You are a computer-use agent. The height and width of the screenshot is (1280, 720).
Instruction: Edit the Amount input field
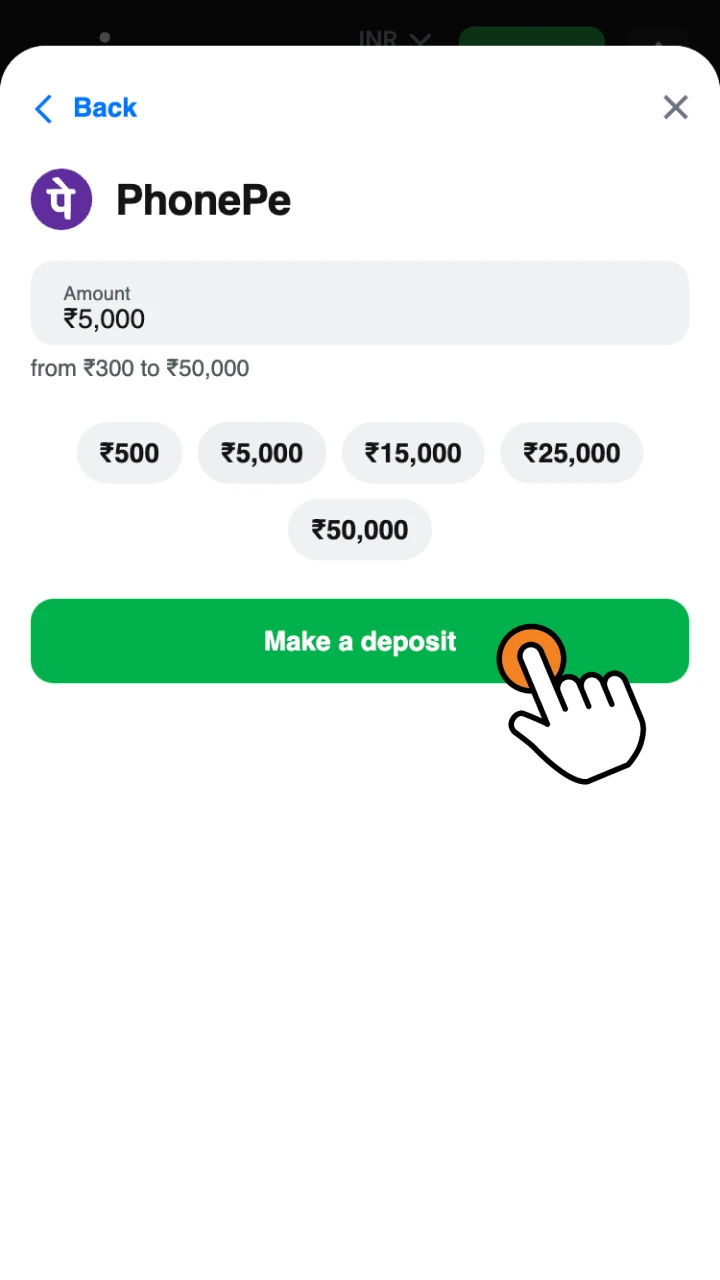[360, 305]
